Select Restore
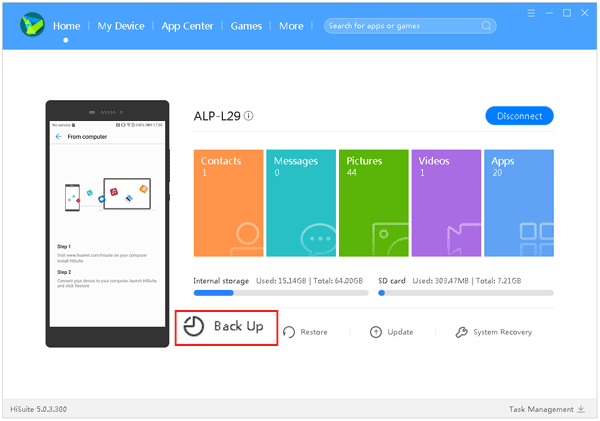This screenshot has height=421, width=600. [x=314, y=332]
